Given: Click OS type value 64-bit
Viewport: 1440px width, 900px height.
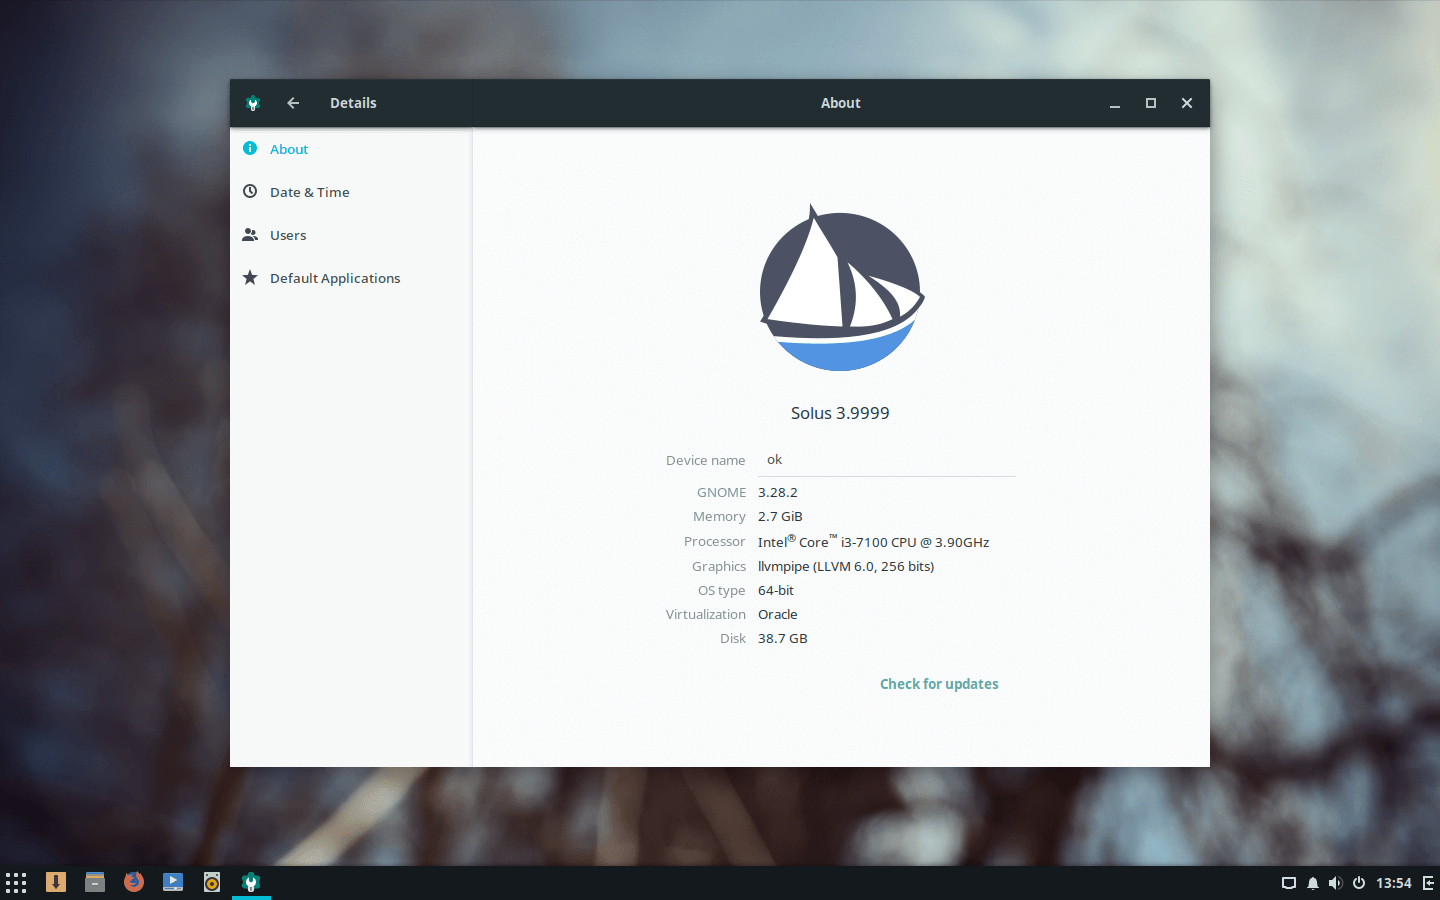Looking at the screenshot, I should tap(776, 590).
